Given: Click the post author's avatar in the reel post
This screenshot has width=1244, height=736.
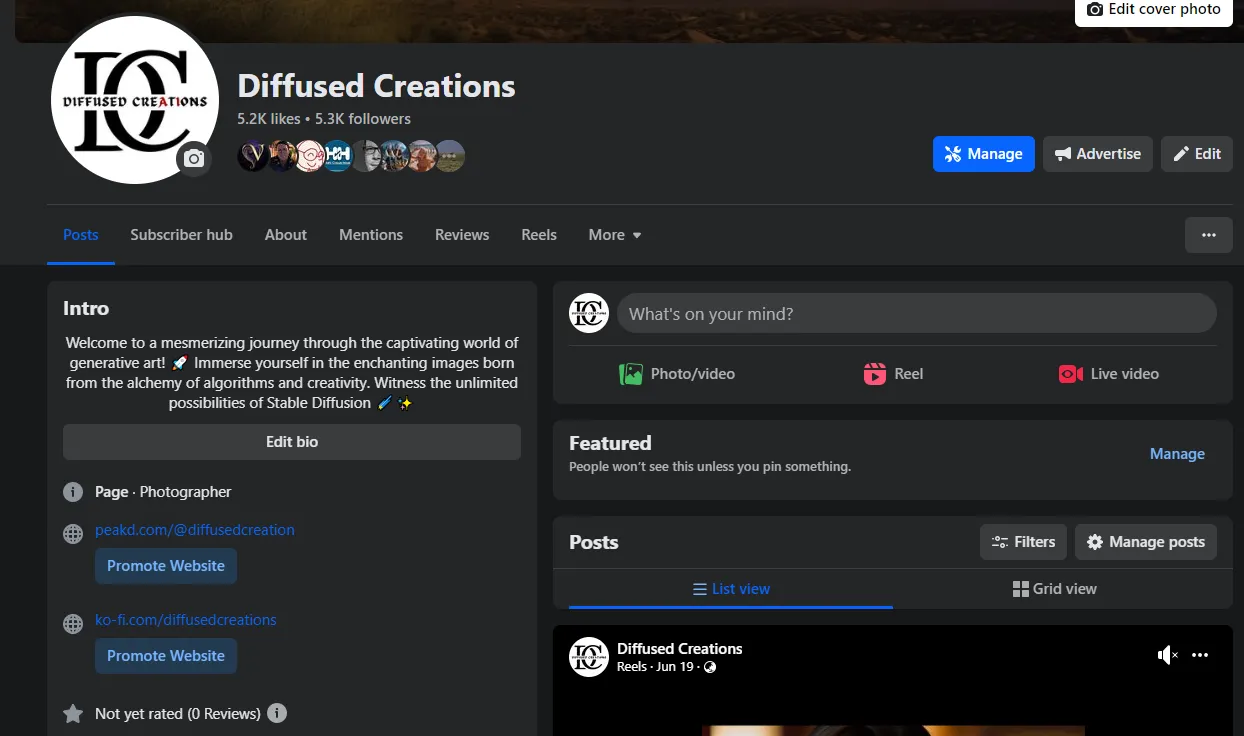Looking at the screenshot, I should click(x=589, y=657).
